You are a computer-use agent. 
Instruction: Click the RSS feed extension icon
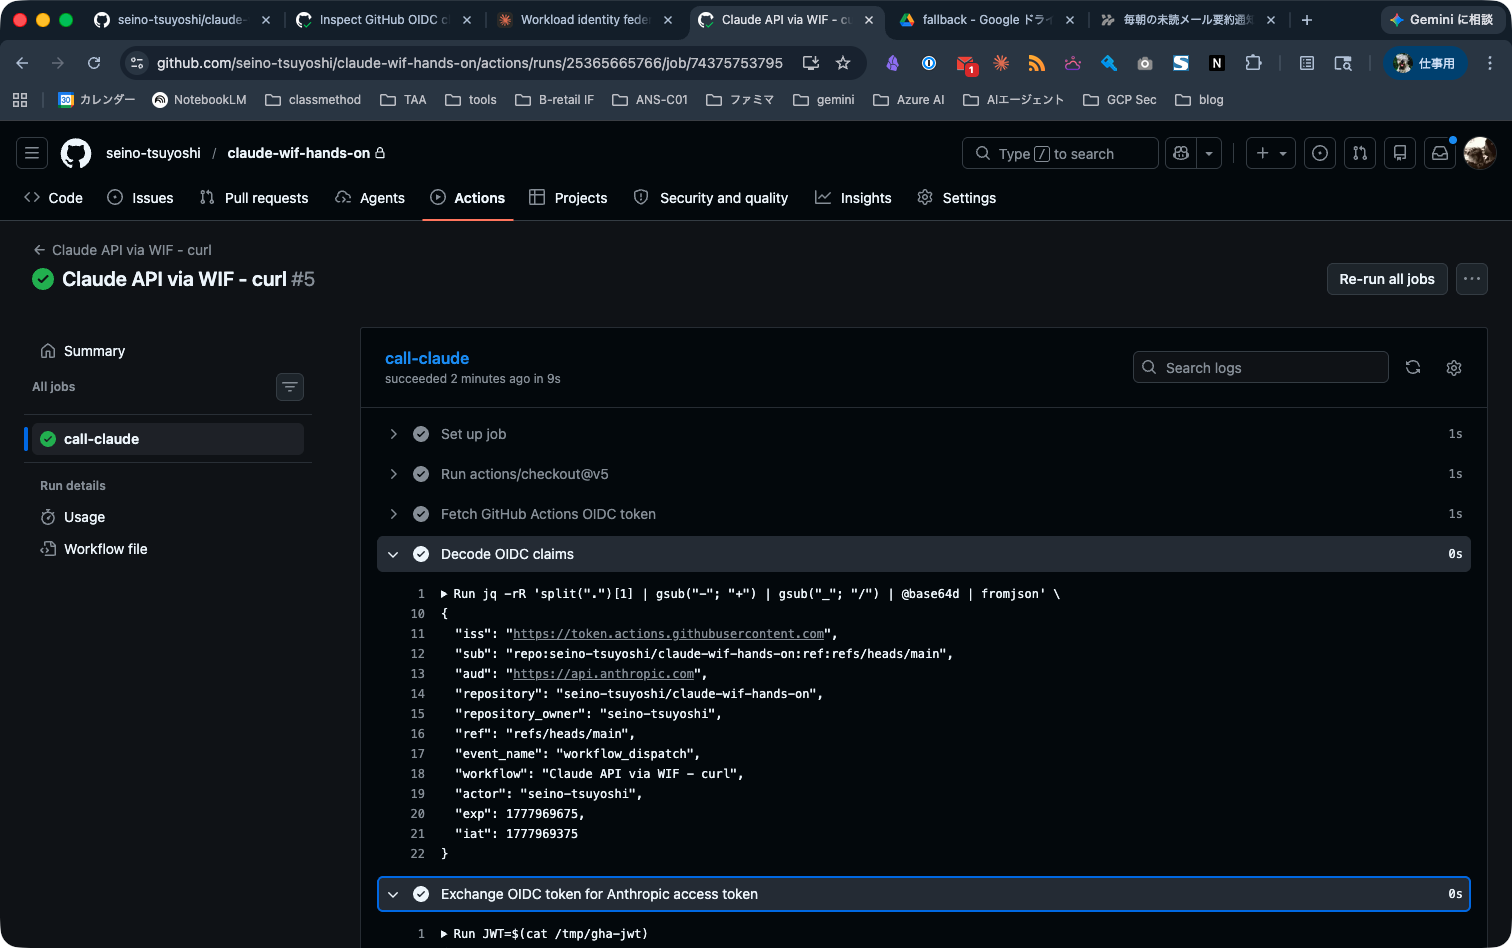pos(1037,63)
